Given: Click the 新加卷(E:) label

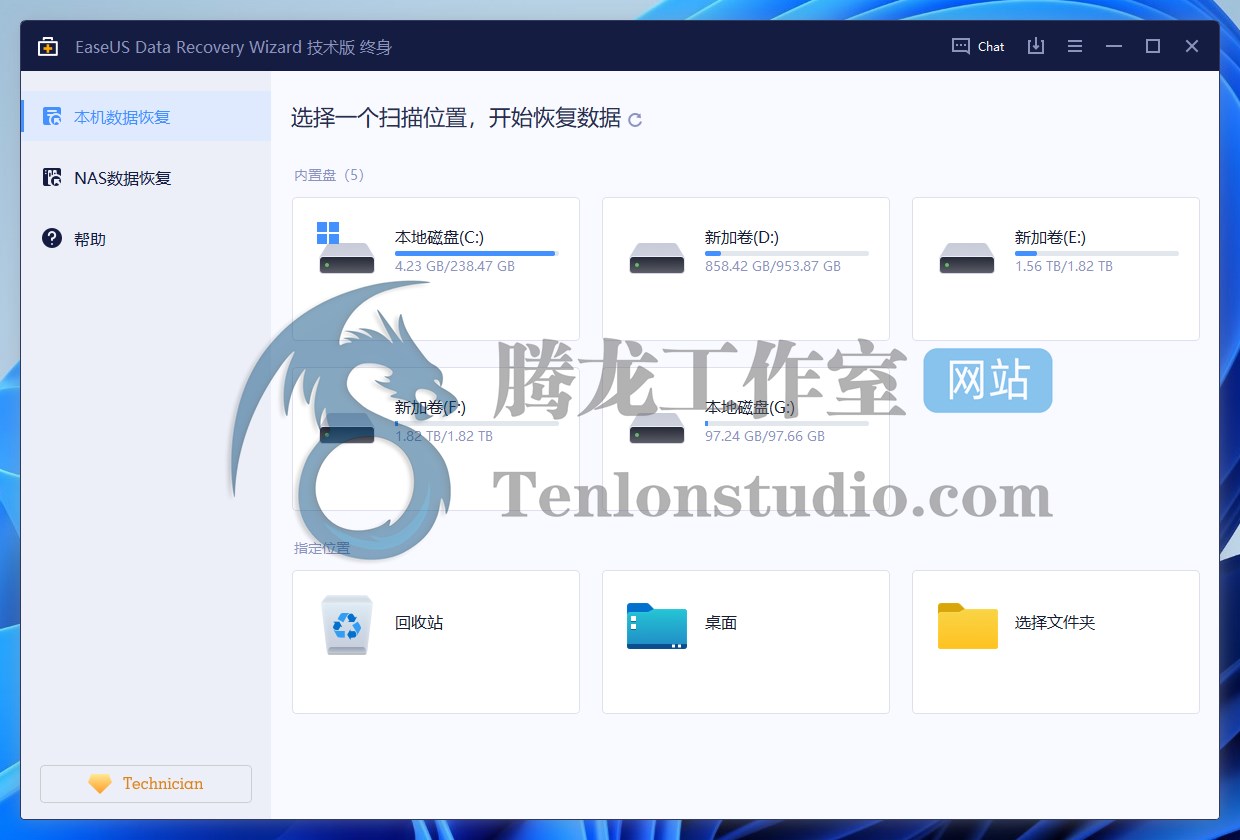Looking at the screenshot, I should (1050, 237).
